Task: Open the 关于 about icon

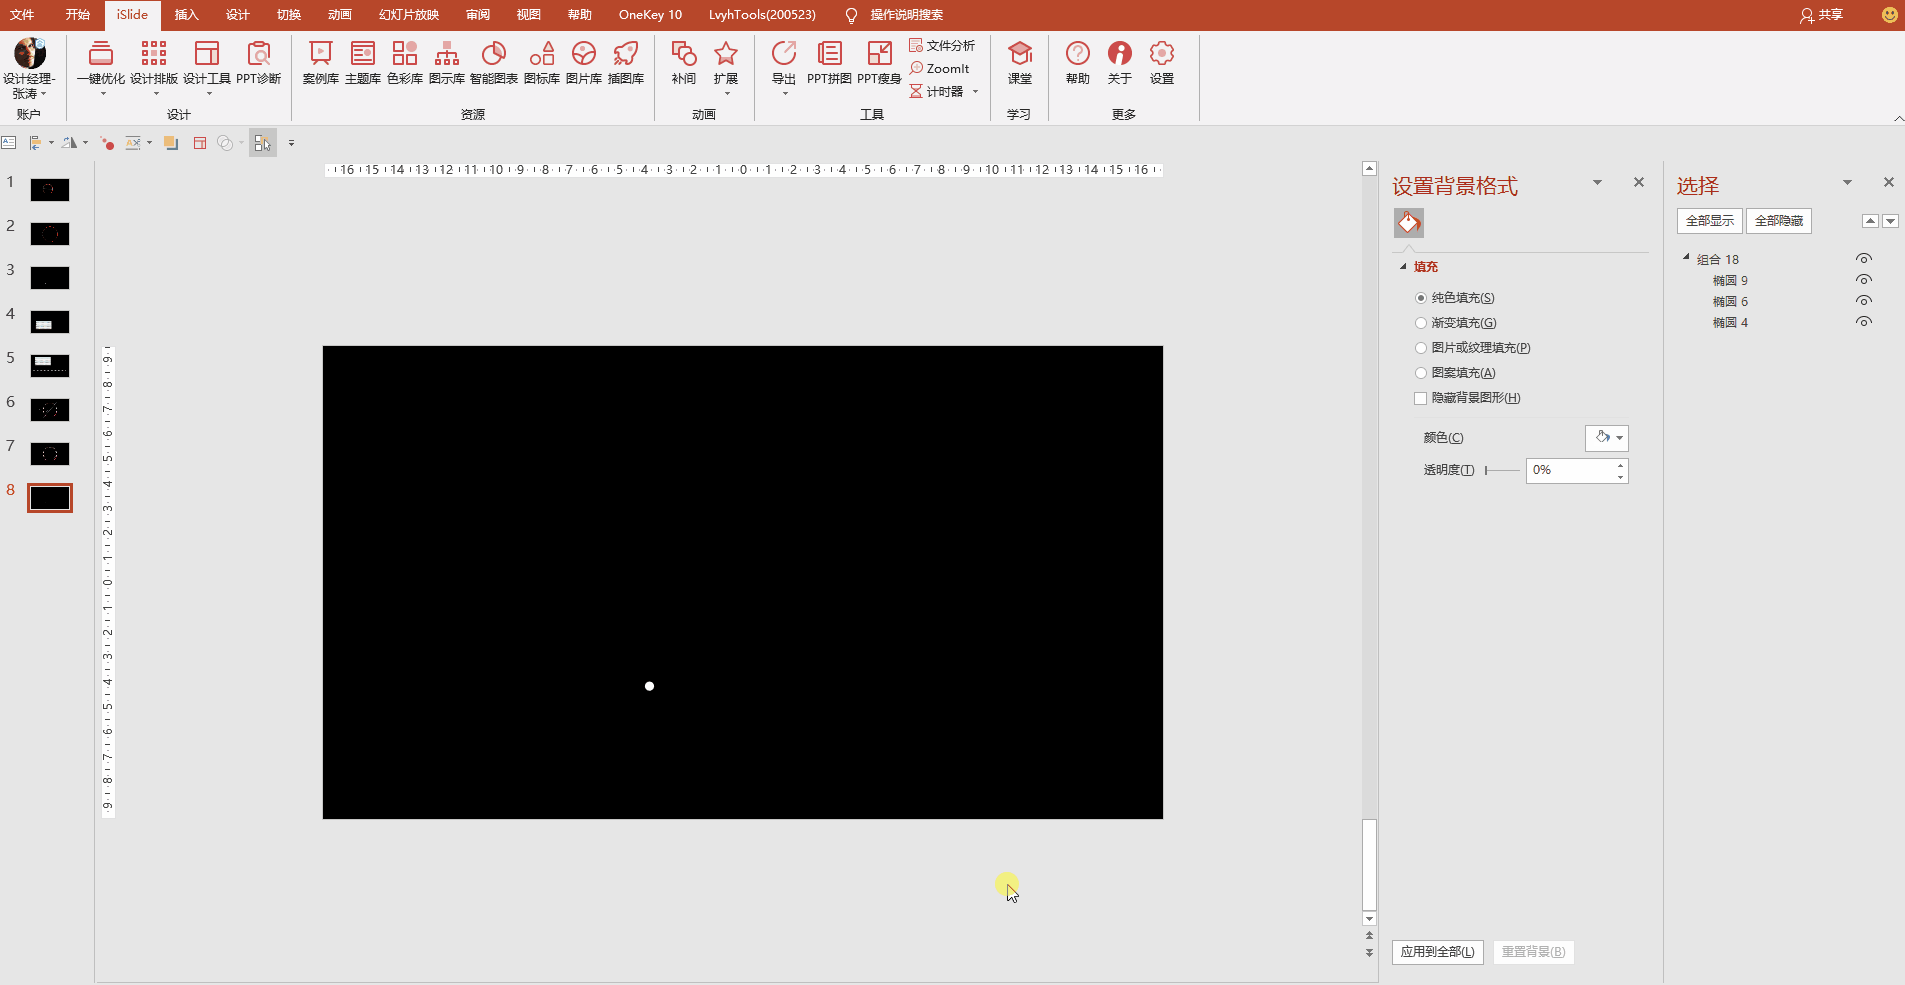Action: tap(1120, 62)
